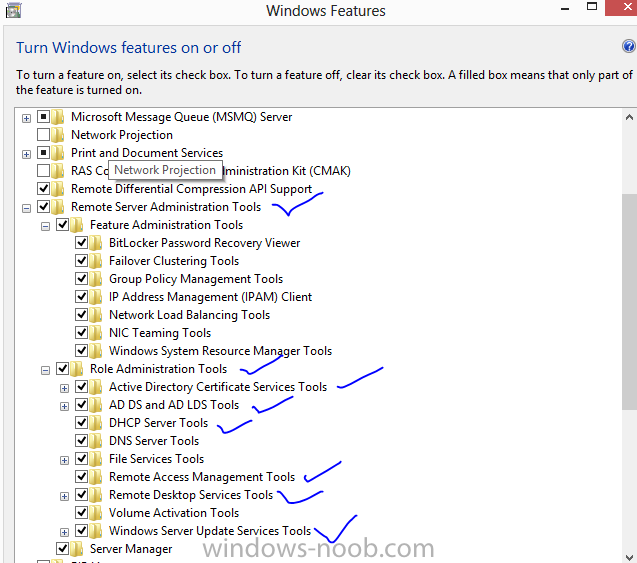Click folder icon beside Failover Clustering Tools
Image resolution: width=637 pixels, height=563 pixels.
[95, 261]
